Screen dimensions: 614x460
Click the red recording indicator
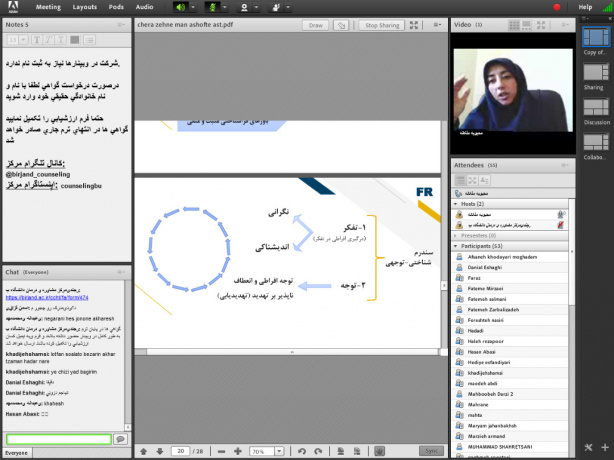click(556, 7)
